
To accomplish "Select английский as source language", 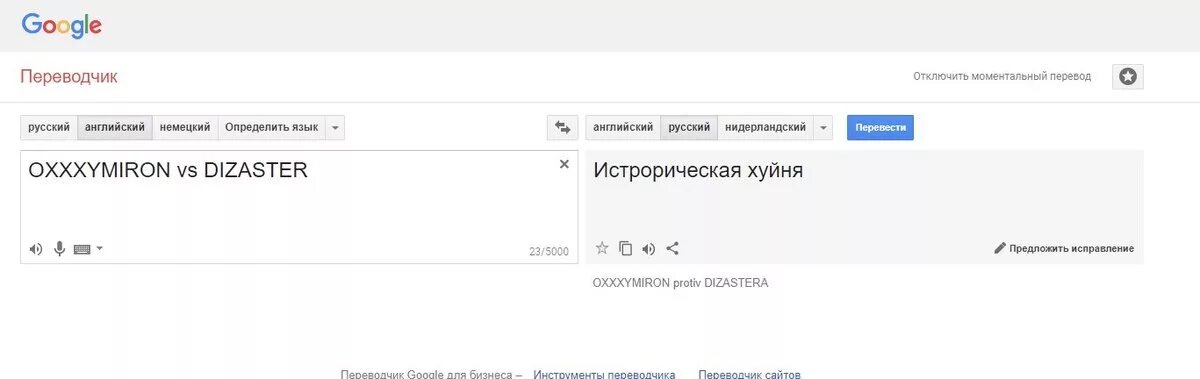I will point(115,127).
